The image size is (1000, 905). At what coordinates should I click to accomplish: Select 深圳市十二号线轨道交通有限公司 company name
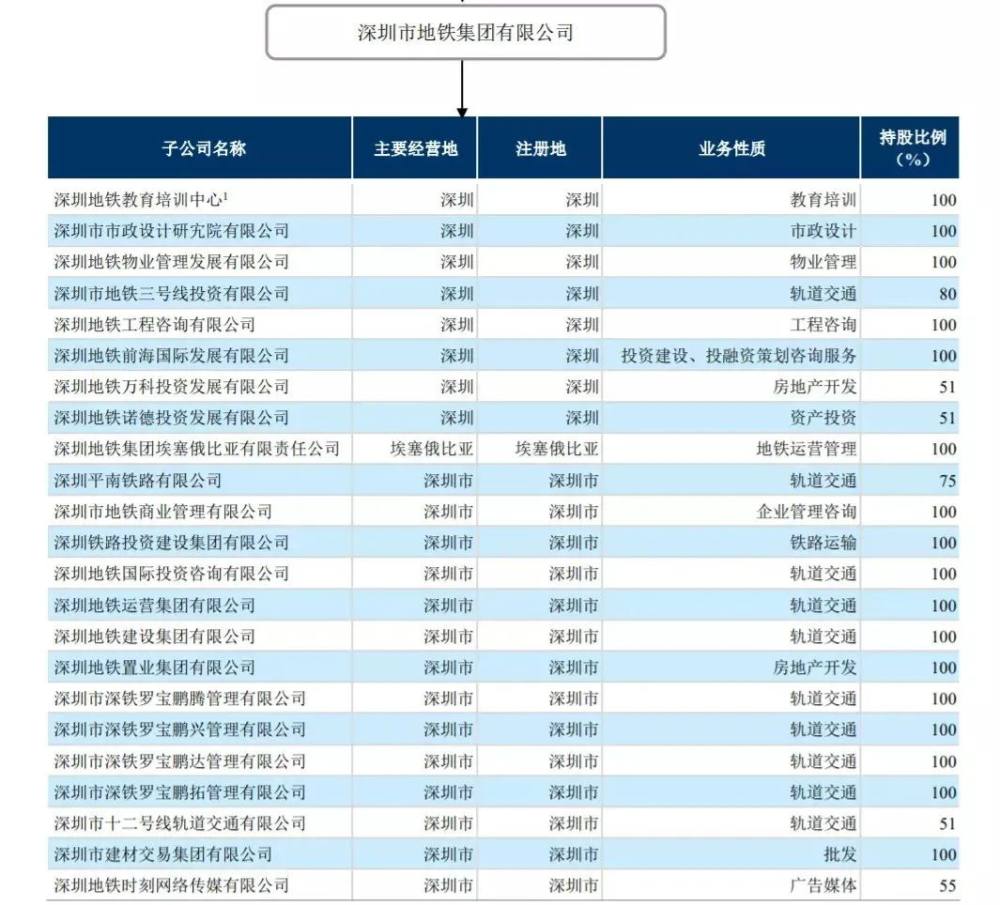click(x=180, y=823)
